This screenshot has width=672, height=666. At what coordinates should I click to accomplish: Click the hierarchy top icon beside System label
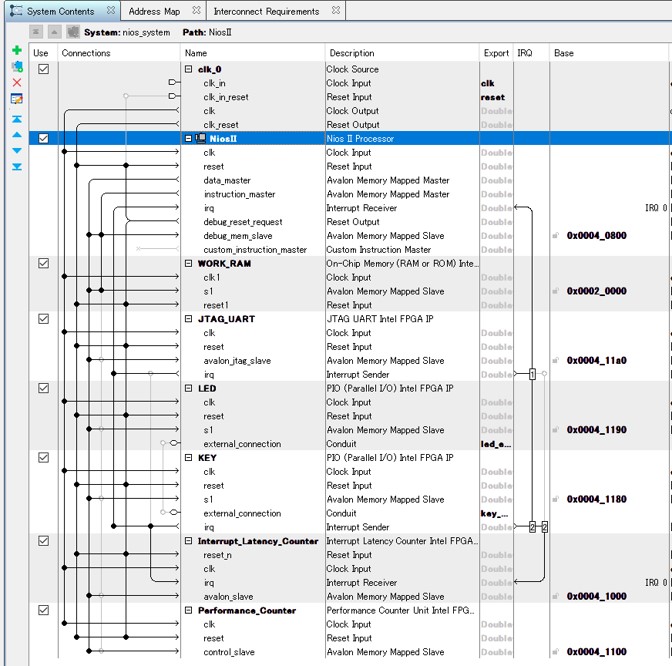pos(36,32)
